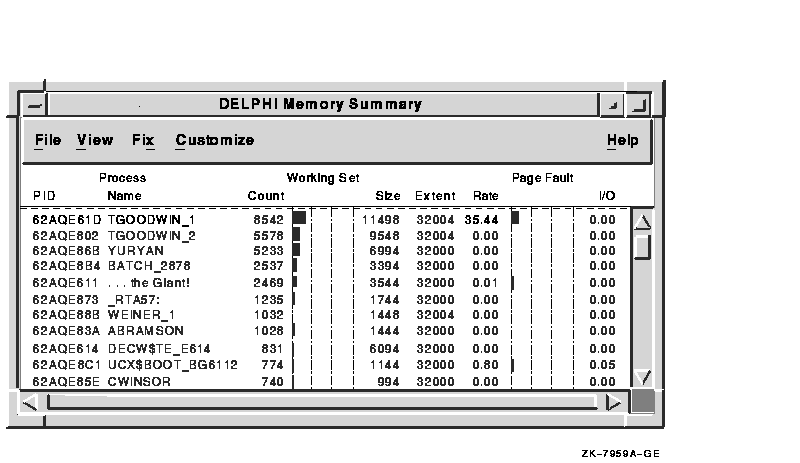
Task: Click the maximize button in title bar
Action: (x=637, y=105)
